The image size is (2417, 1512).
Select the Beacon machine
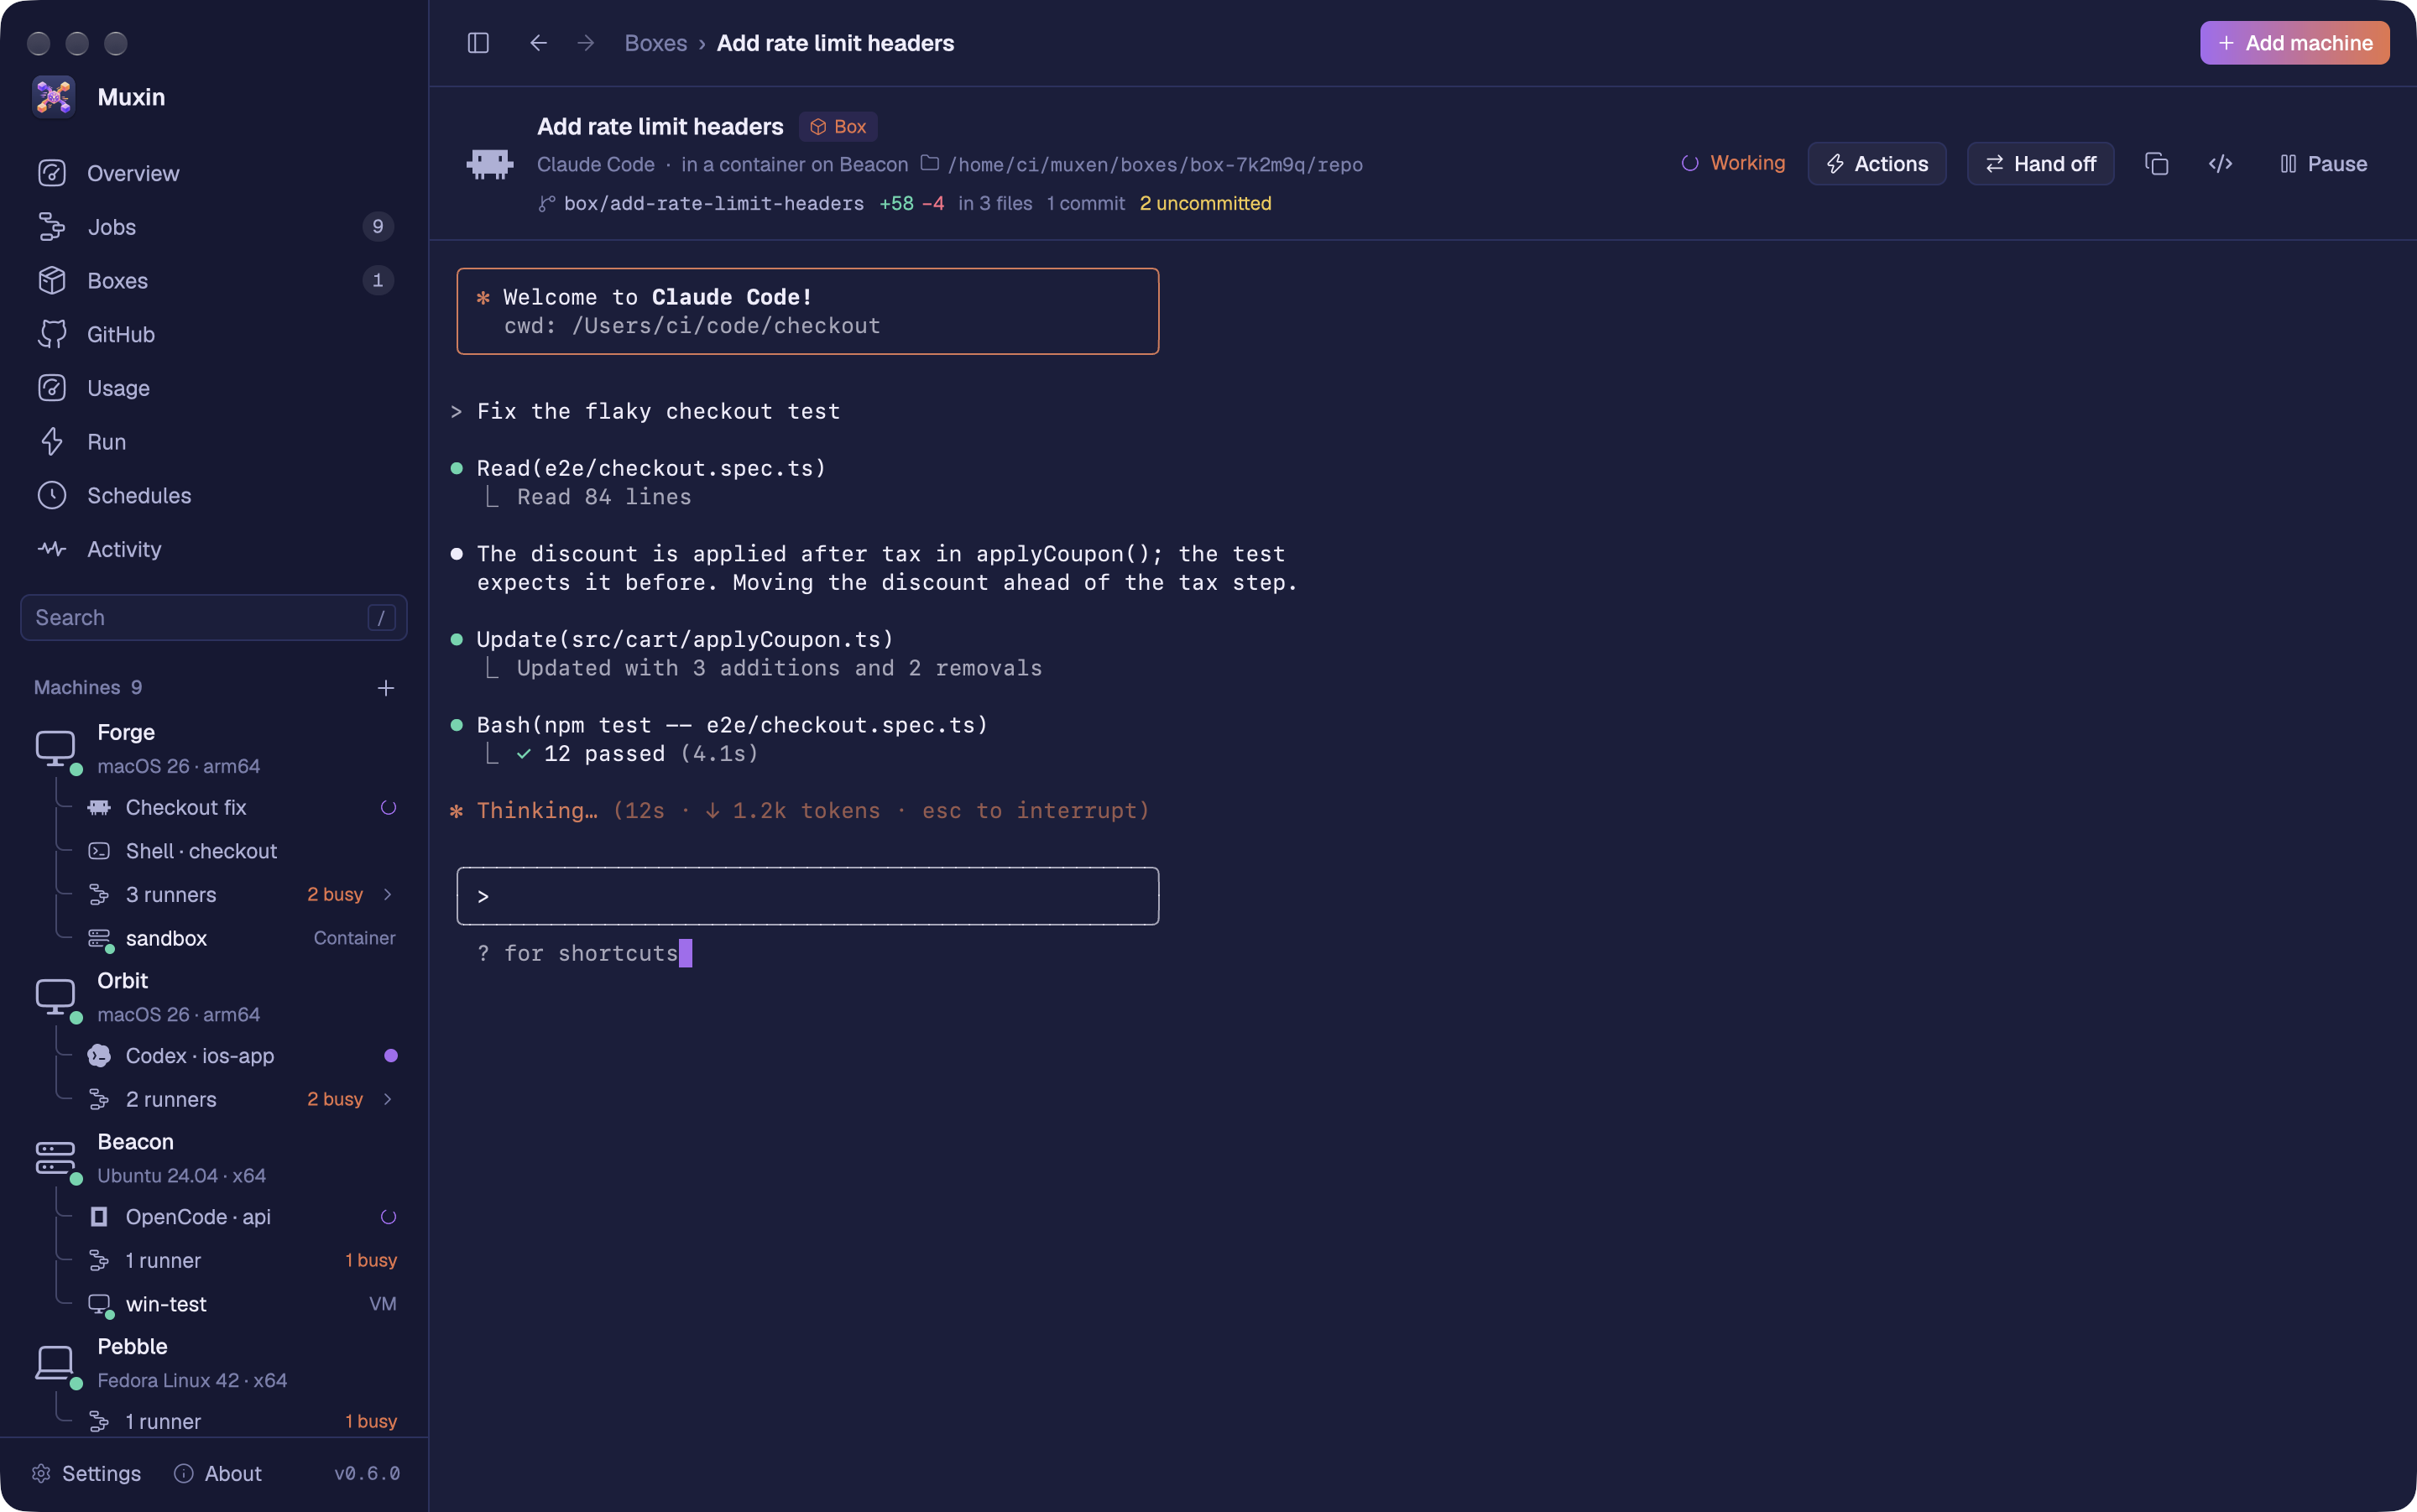coord(214,1158)
